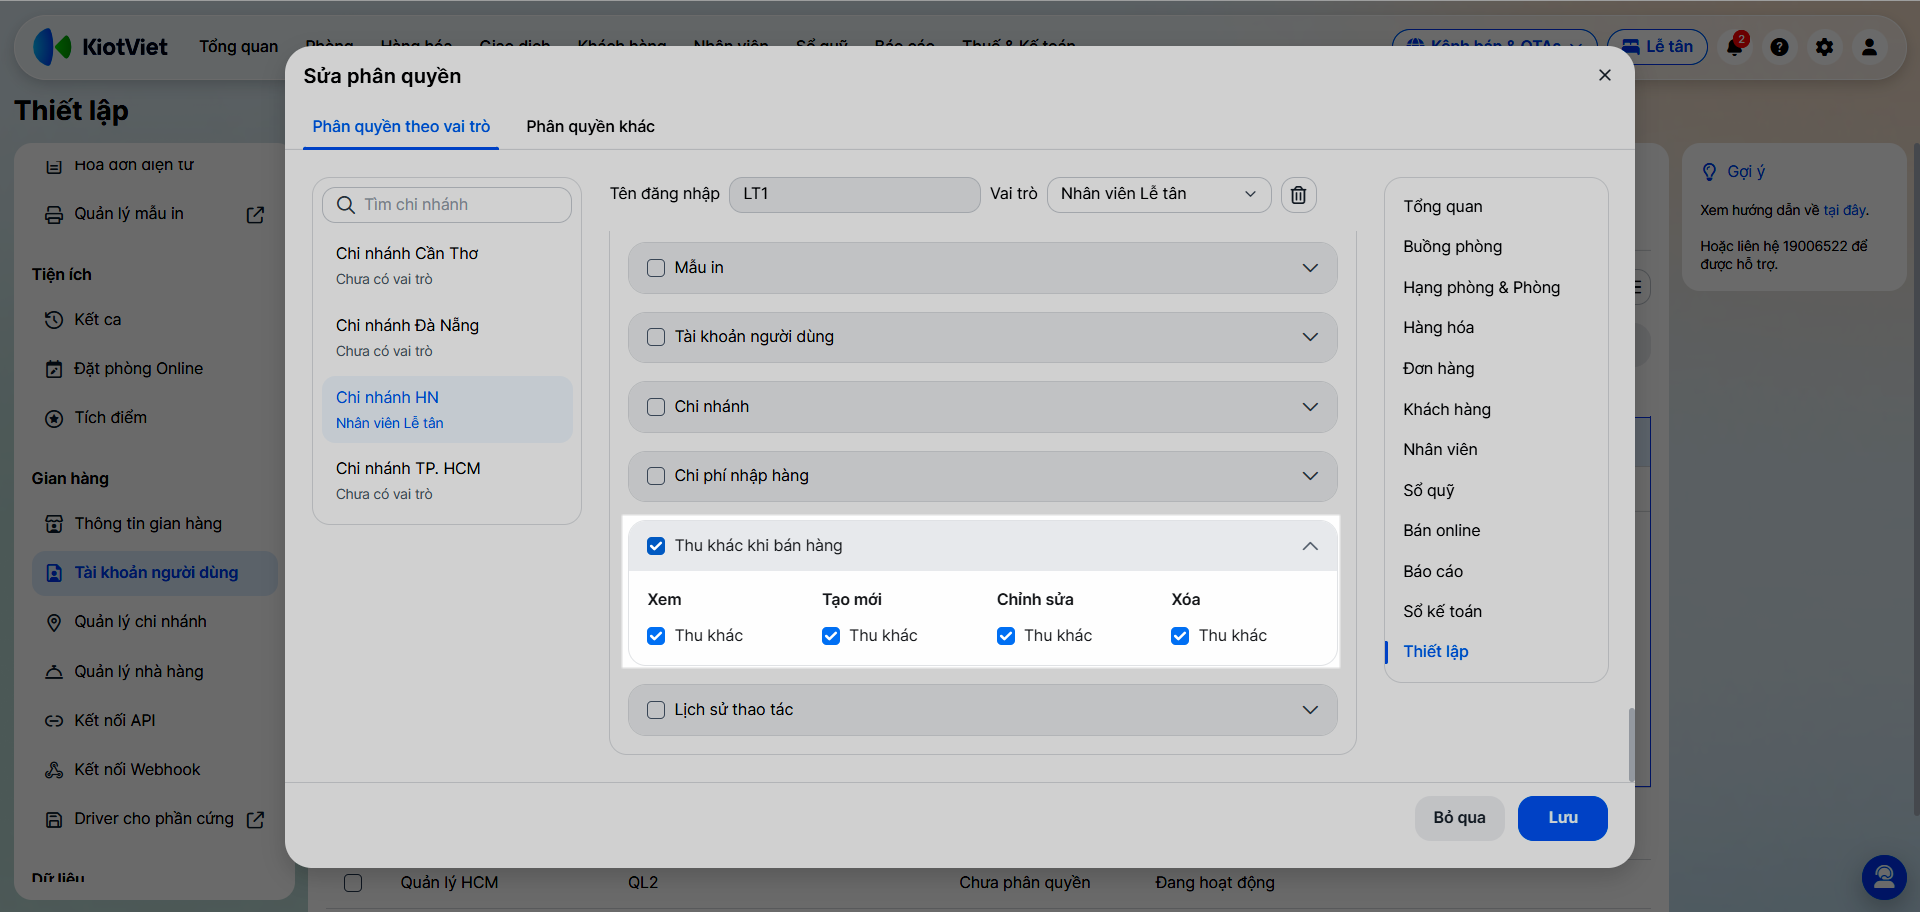
Task: Click the search icon in branch search box
Action: pos(346,205)
